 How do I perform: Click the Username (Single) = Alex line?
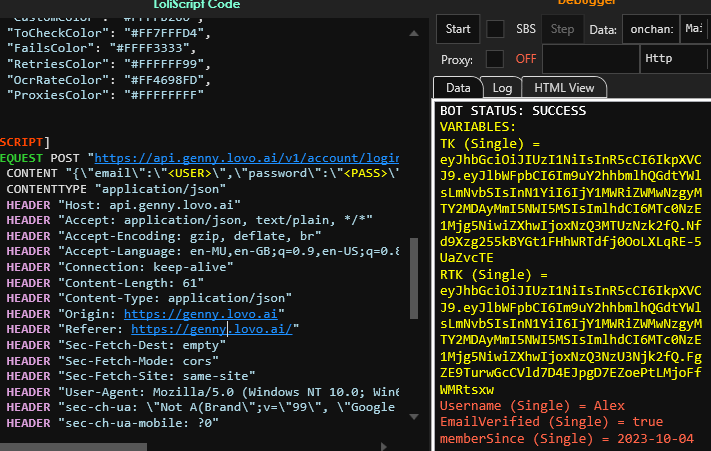(x=532, y=406)
